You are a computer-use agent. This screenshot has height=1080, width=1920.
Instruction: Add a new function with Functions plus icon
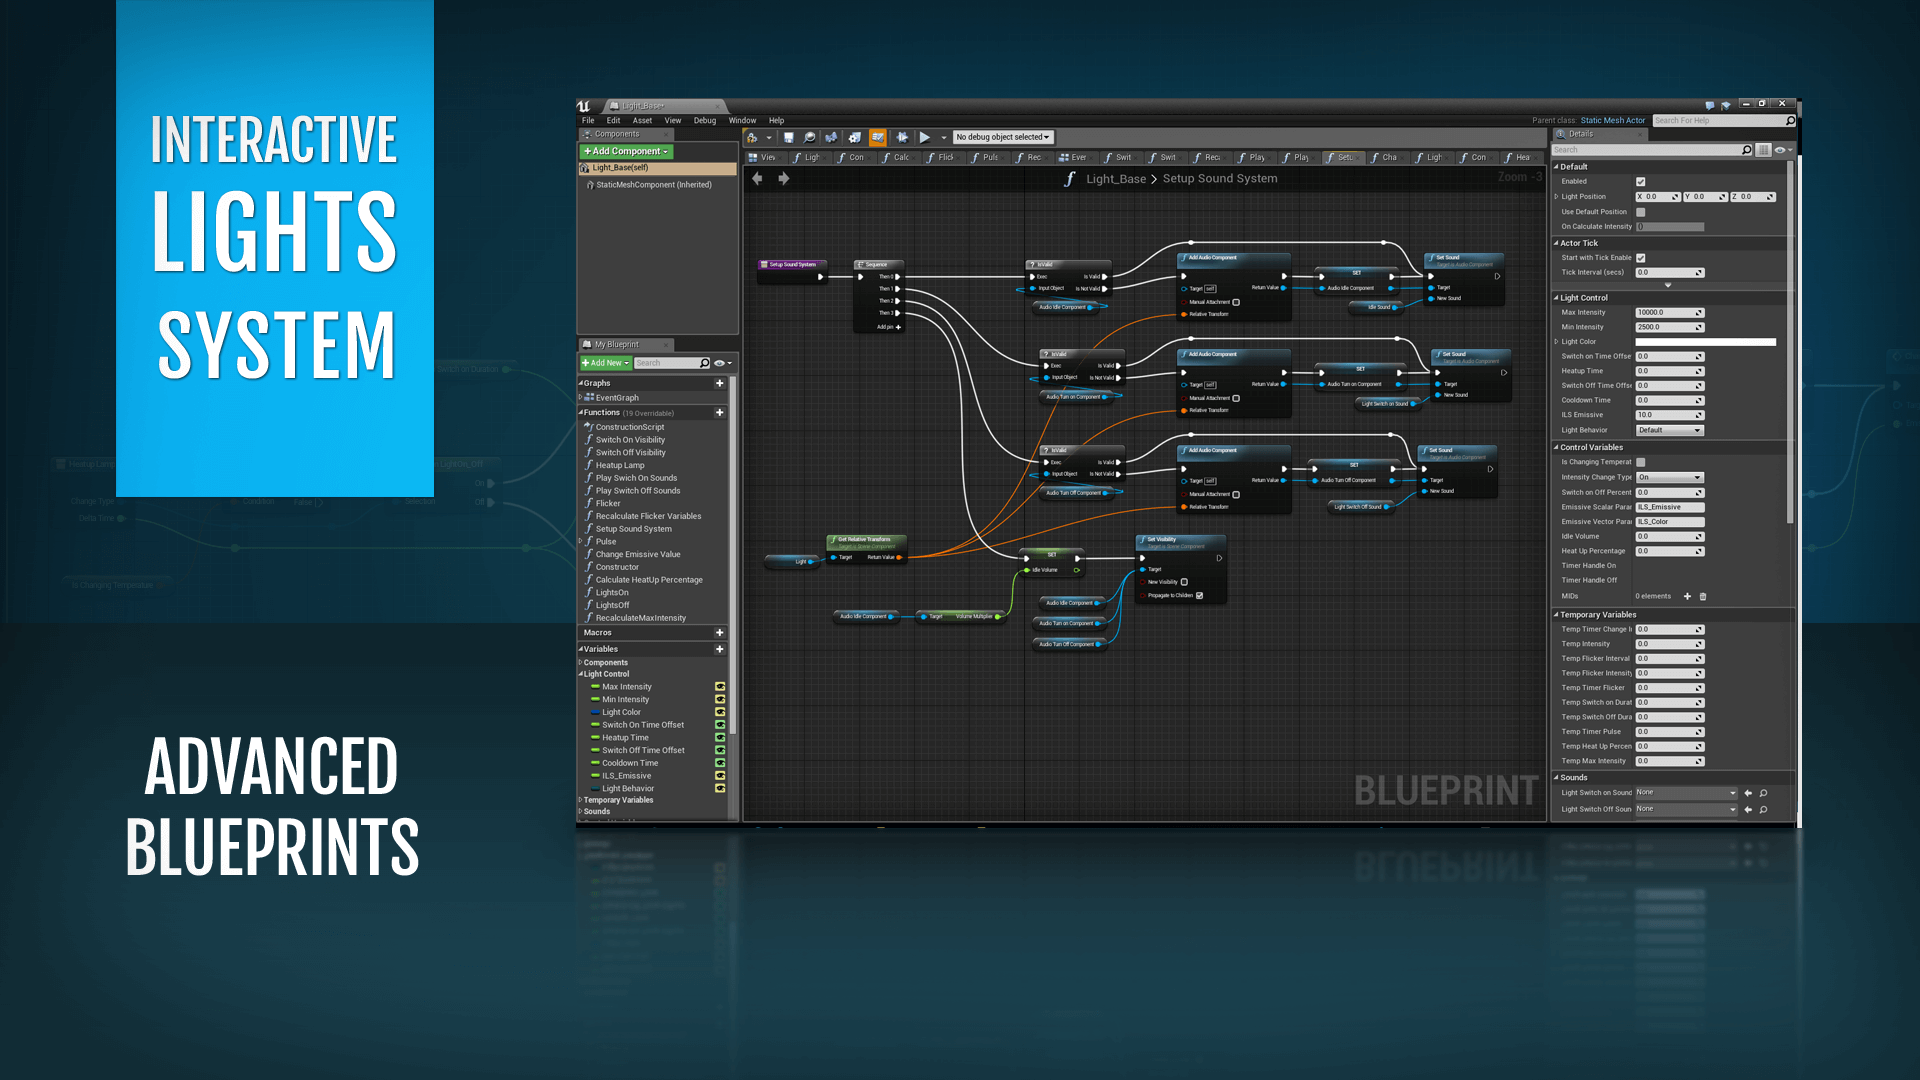tap(719, 412)
